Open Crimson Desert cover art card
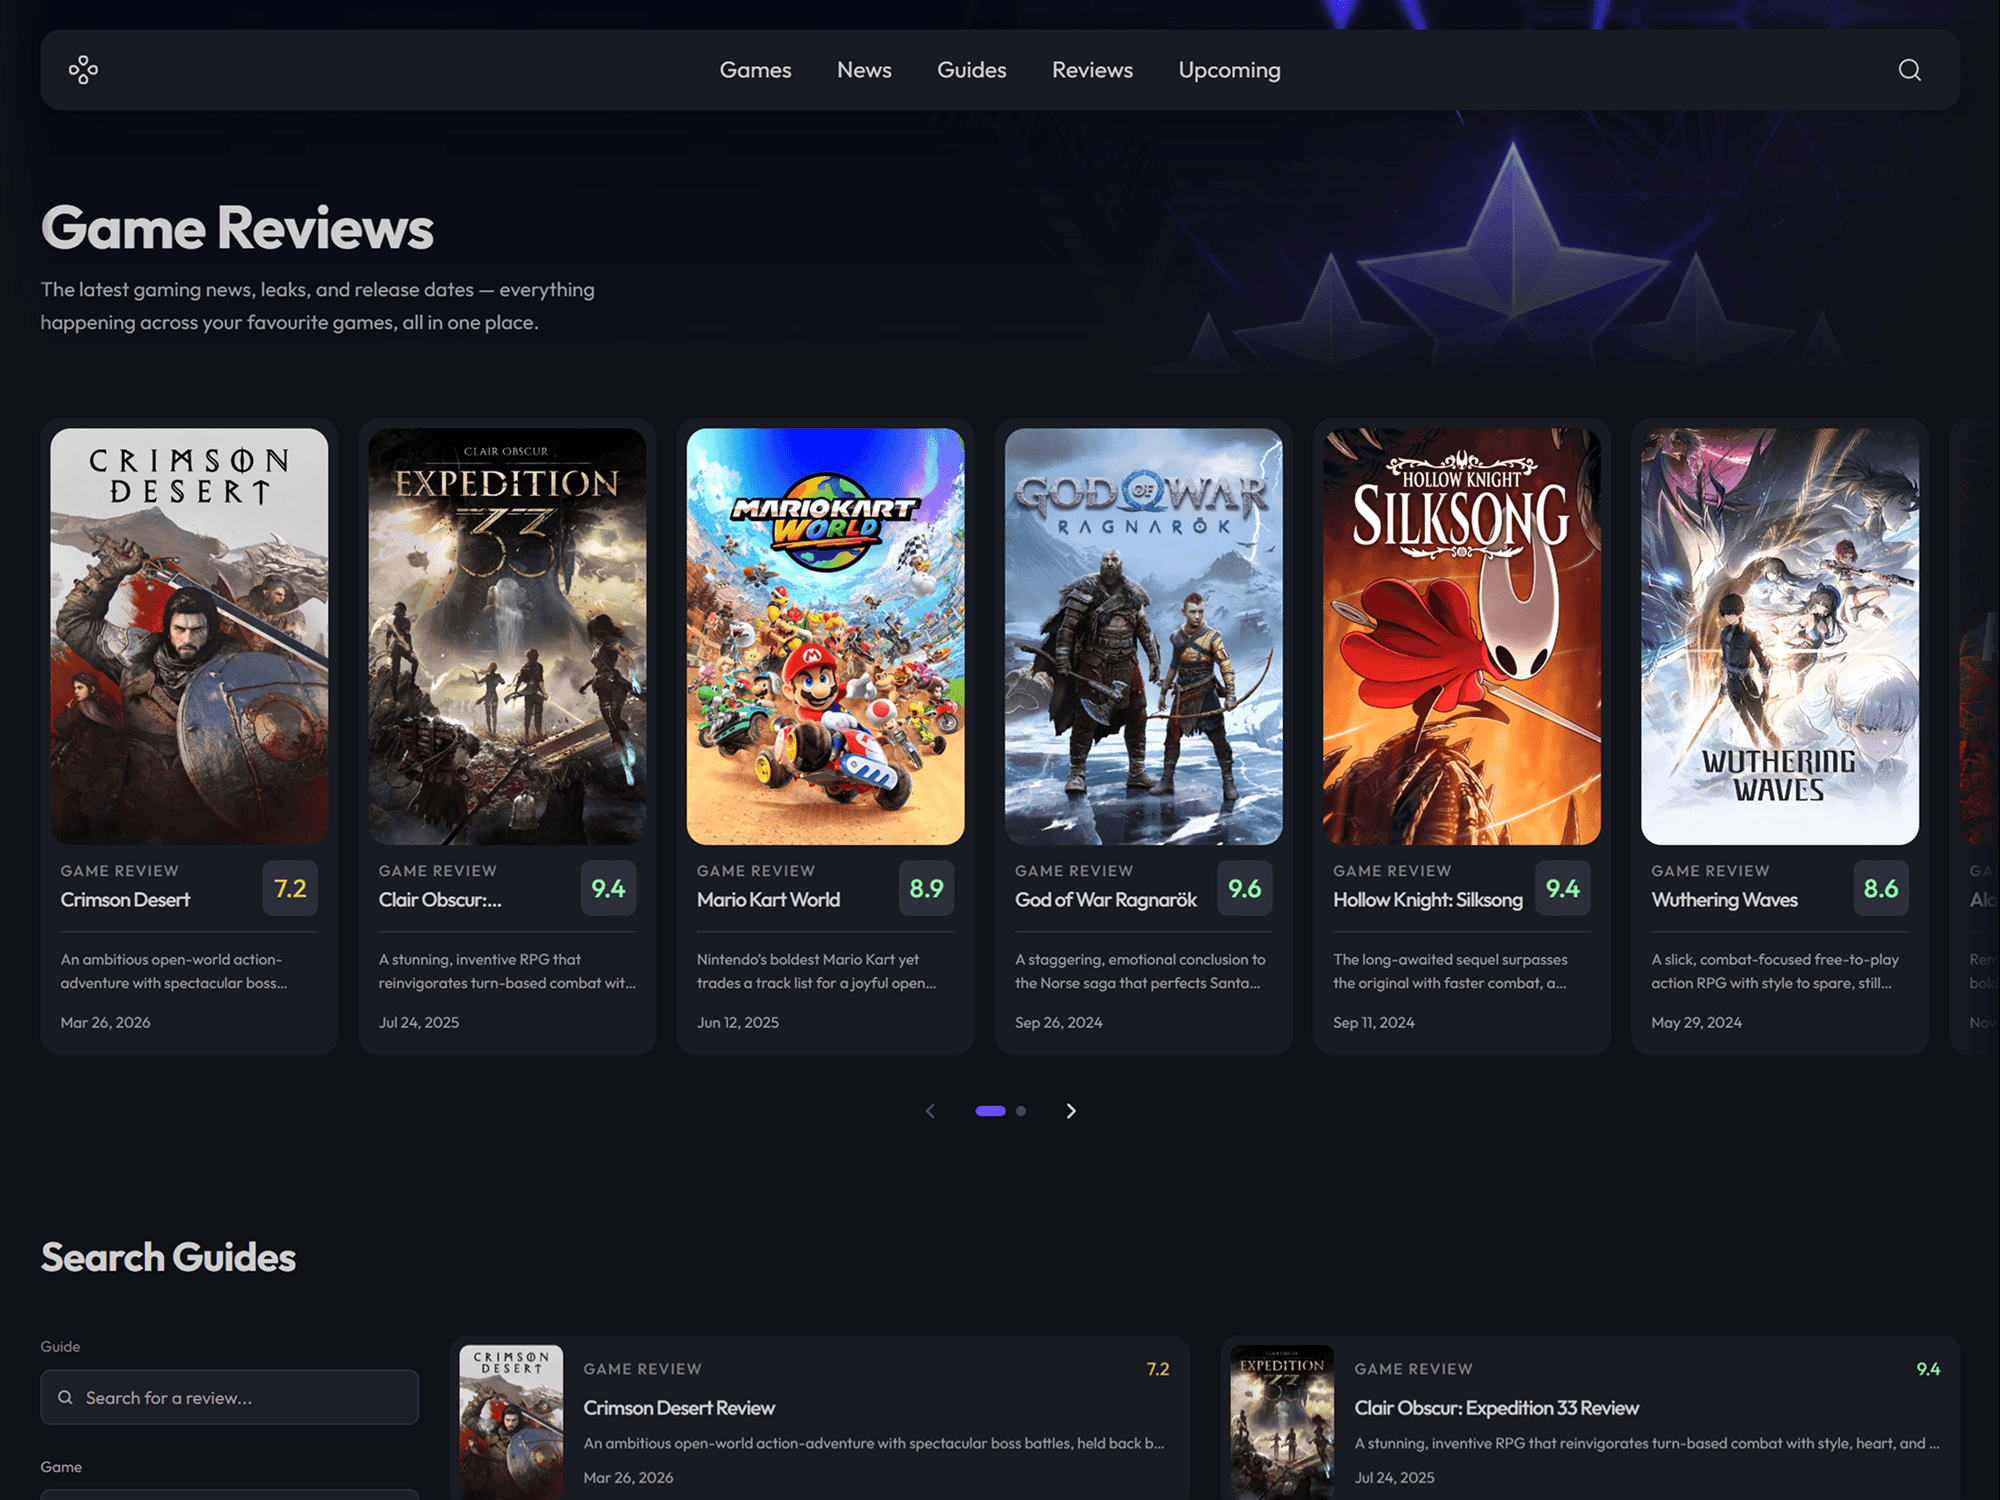Screen dimensions: 2000x1500 click(189, 637)
